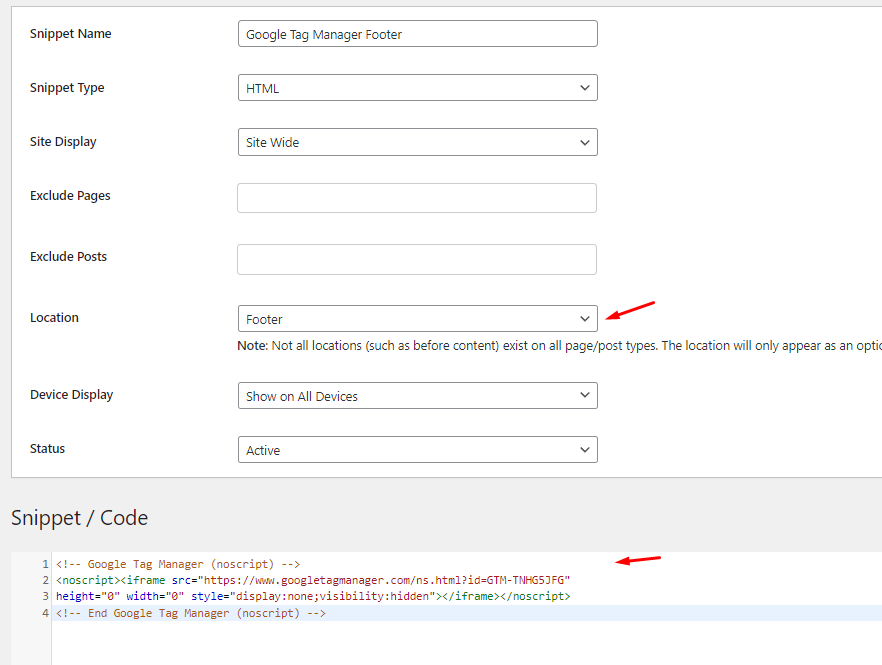Click the Location label
Screen dimensions: 882x665
coord(54,318)
